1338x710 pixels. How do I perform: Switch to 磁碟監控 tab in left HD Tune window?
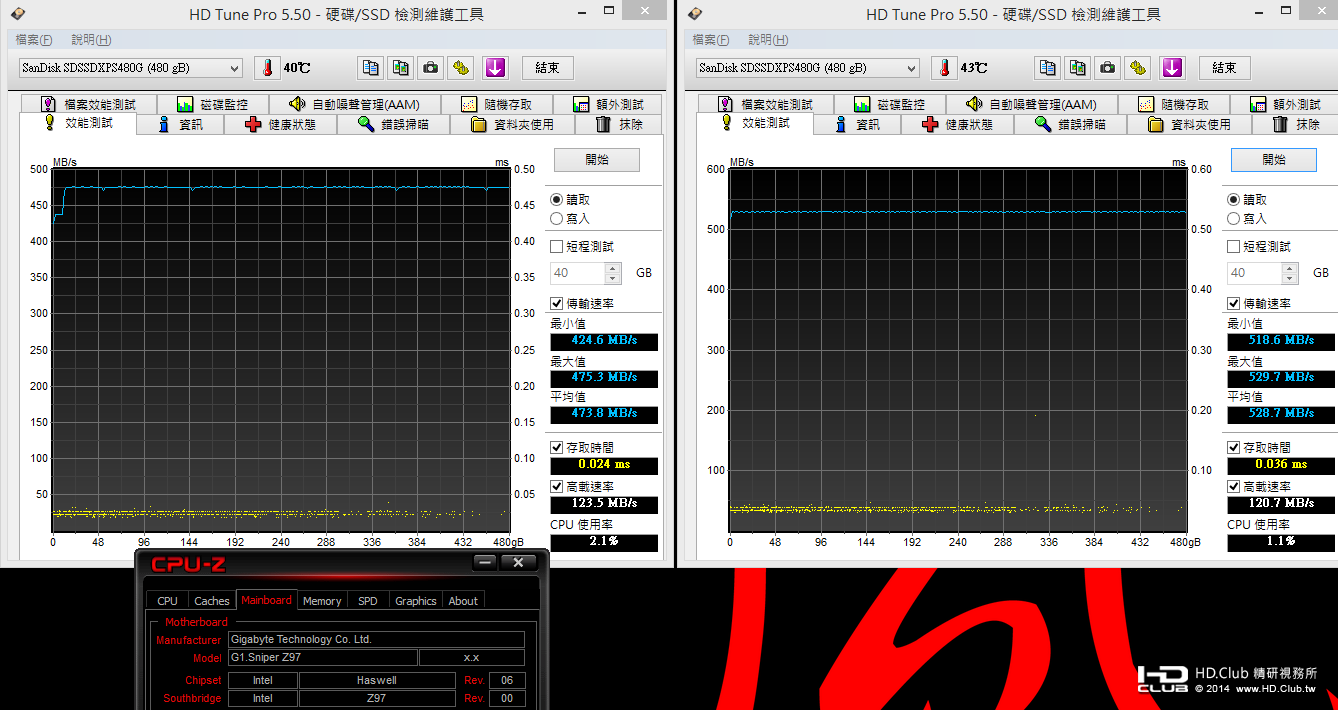tap(212, 104)
